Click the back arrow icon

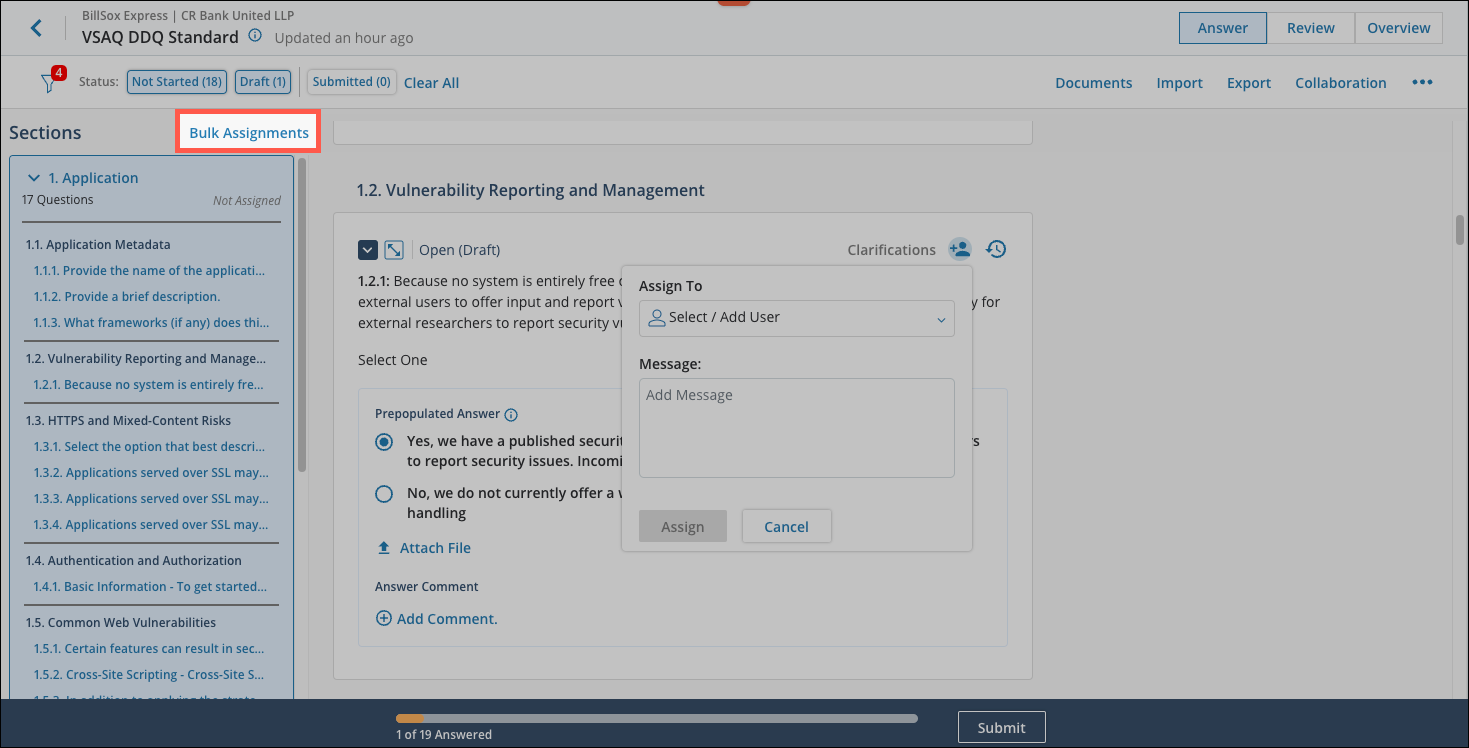coord(36,28)
